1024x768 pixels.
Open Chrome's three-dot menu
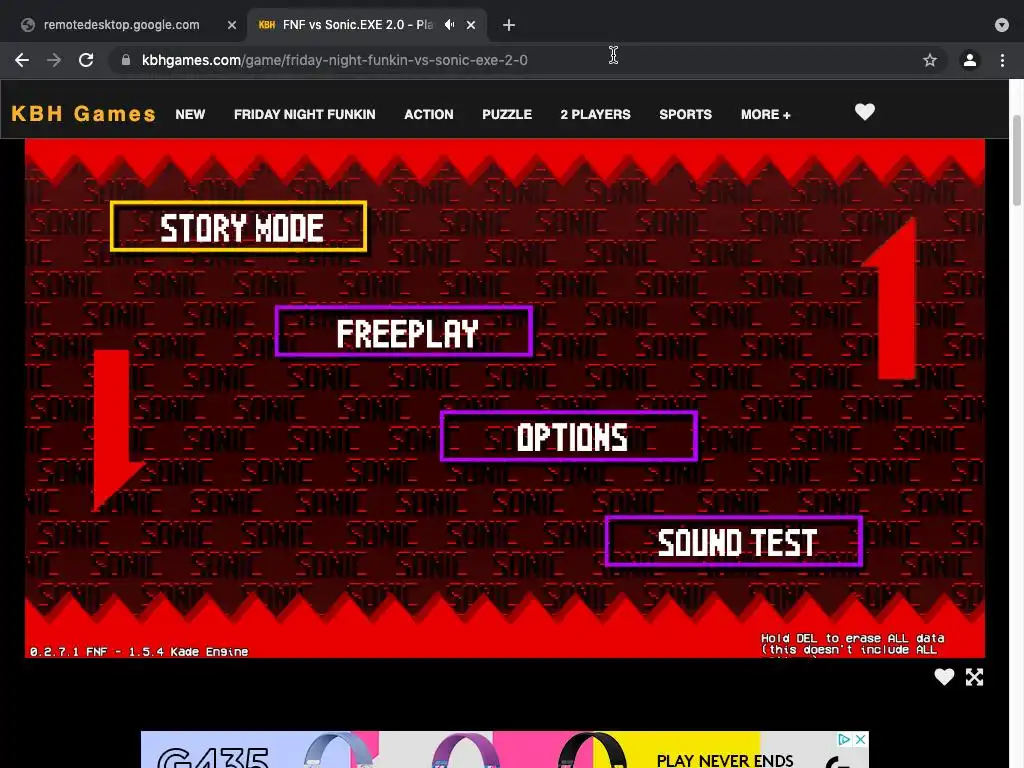[x=1002, y=60]
